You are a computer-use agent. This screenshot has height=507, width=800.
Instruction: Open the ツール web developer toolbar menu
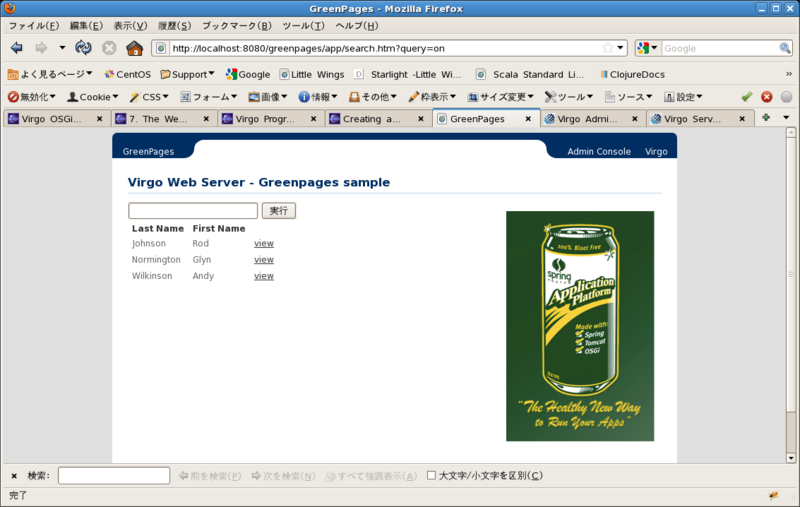coord(569,96)
